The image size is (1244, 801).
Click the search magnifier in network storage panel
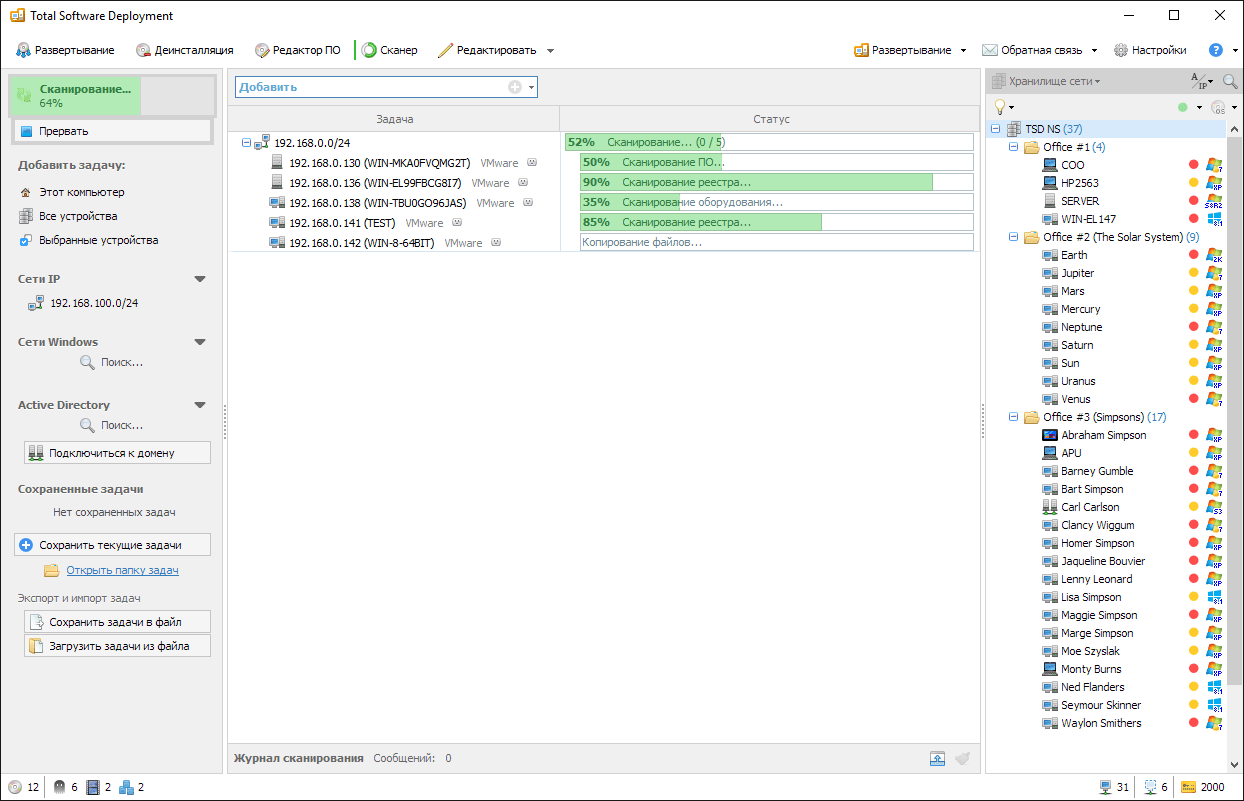(x=1230, y=81)
